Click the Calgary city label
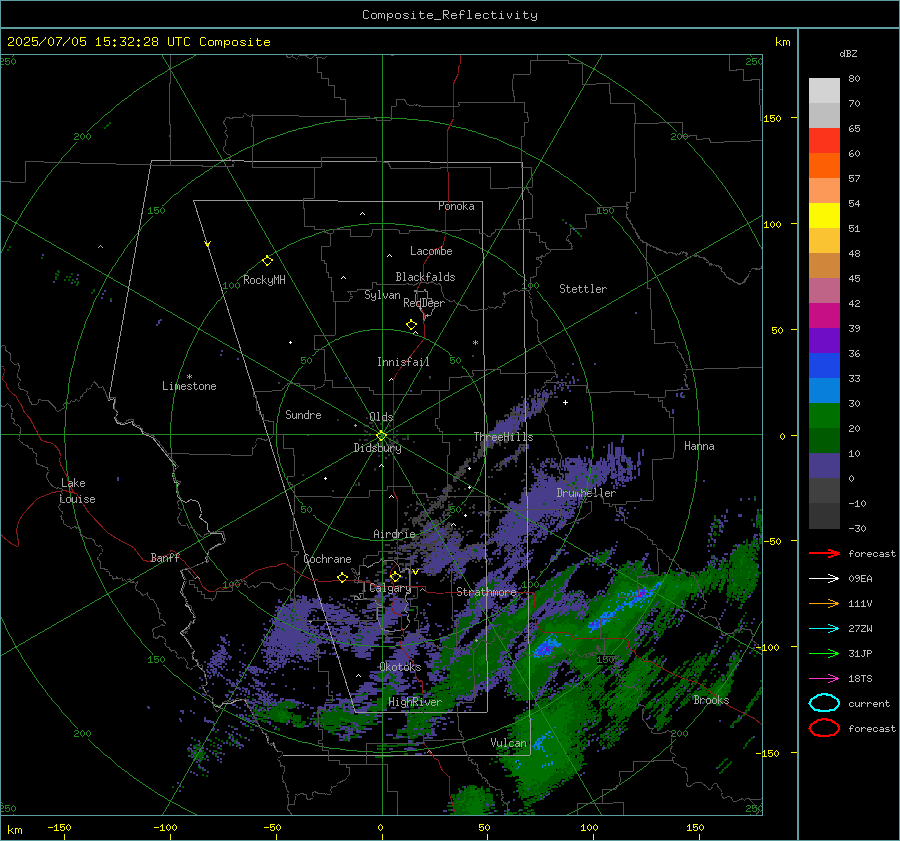Screen dimensions: 900x841 pos(390,588)
